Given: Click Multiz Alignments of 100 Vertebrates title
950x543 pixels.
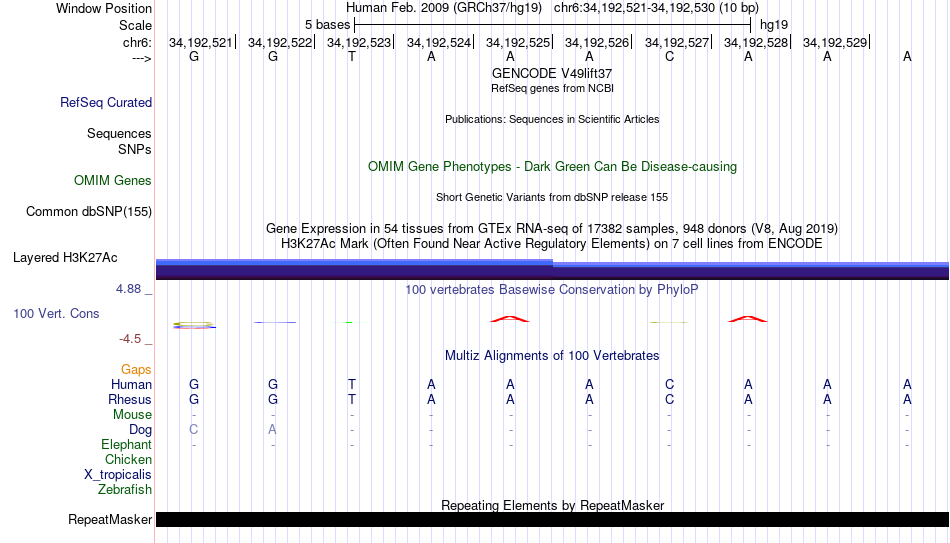Looking at the screenshot, I should click(552, 356).
